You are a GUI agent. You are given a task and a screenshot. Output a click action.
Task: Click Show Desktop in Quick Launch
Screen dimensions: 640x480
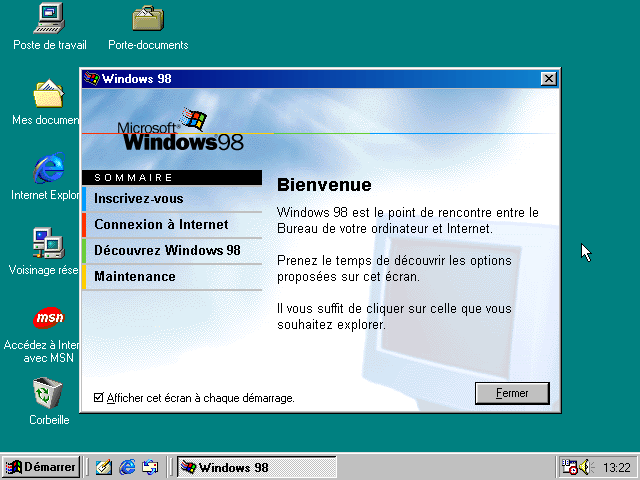[x=103, y=467]
